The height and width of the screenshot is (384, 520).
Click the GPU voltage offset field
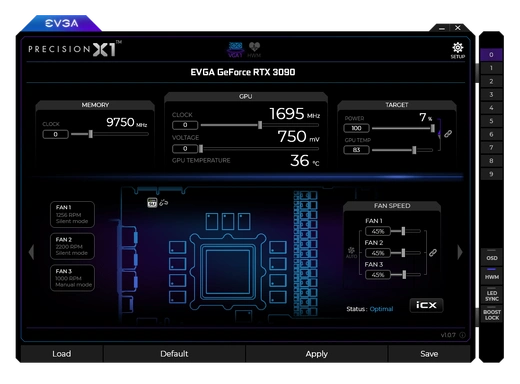[185, 148]
